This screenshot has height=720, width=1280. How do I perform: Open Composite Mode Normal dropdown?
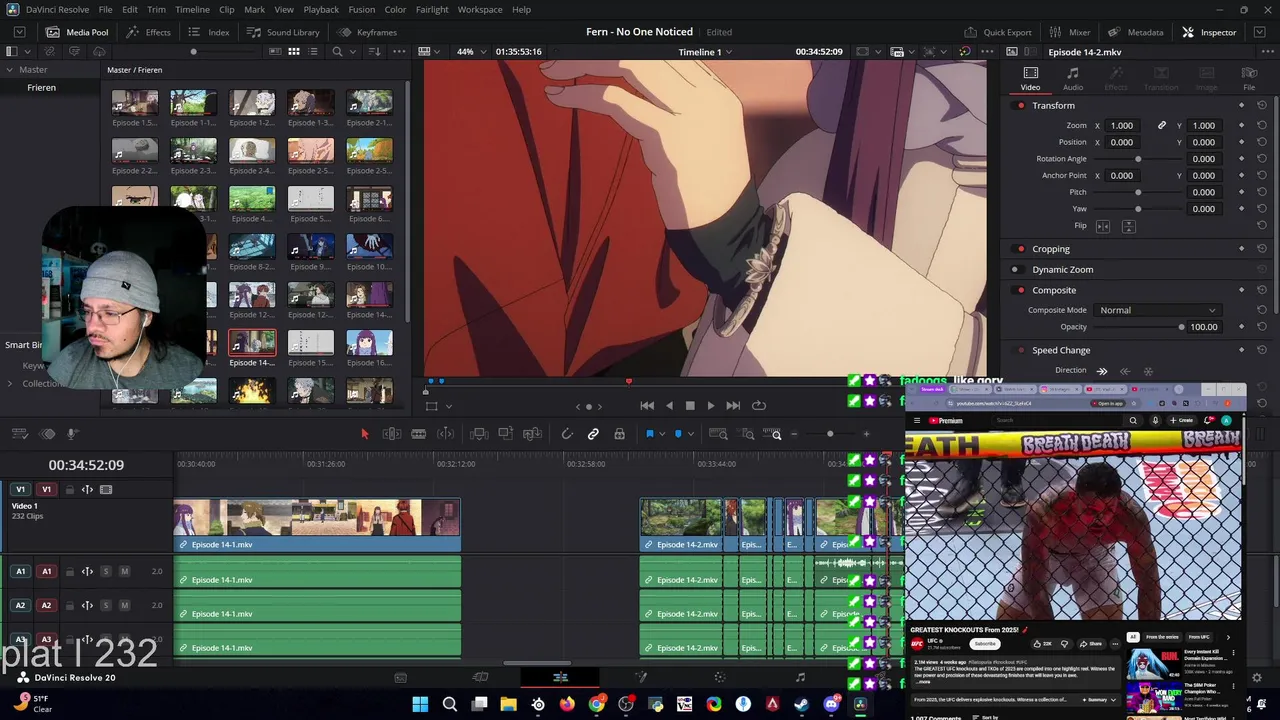click(x=1157, y=310)
